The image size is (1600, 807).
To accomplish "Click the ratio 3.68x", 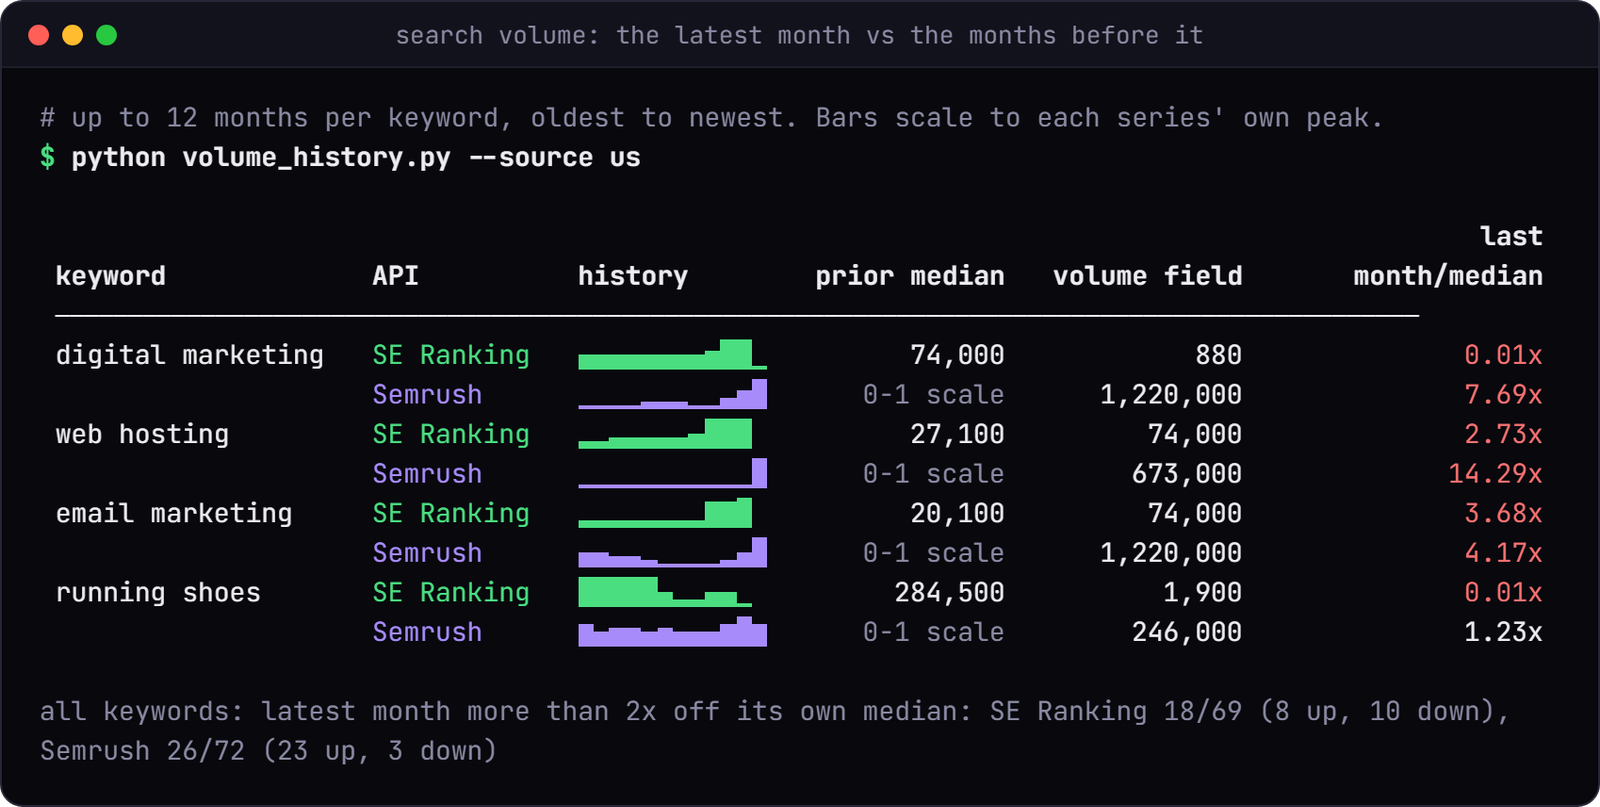I will point(1503,513).
